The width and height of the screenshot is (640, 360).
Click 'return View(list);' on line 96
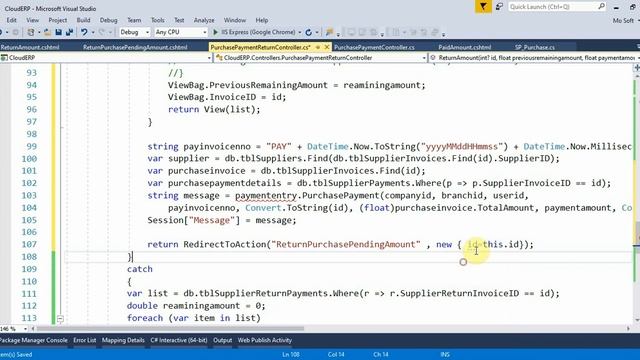(214, 109)
